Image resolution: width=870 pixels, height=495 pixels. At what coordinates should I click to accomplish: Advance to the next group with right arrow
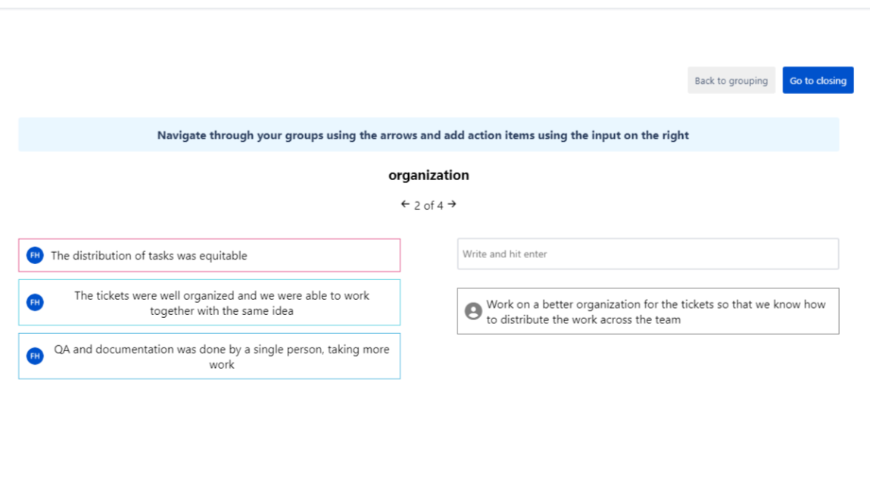pos(452,204)
